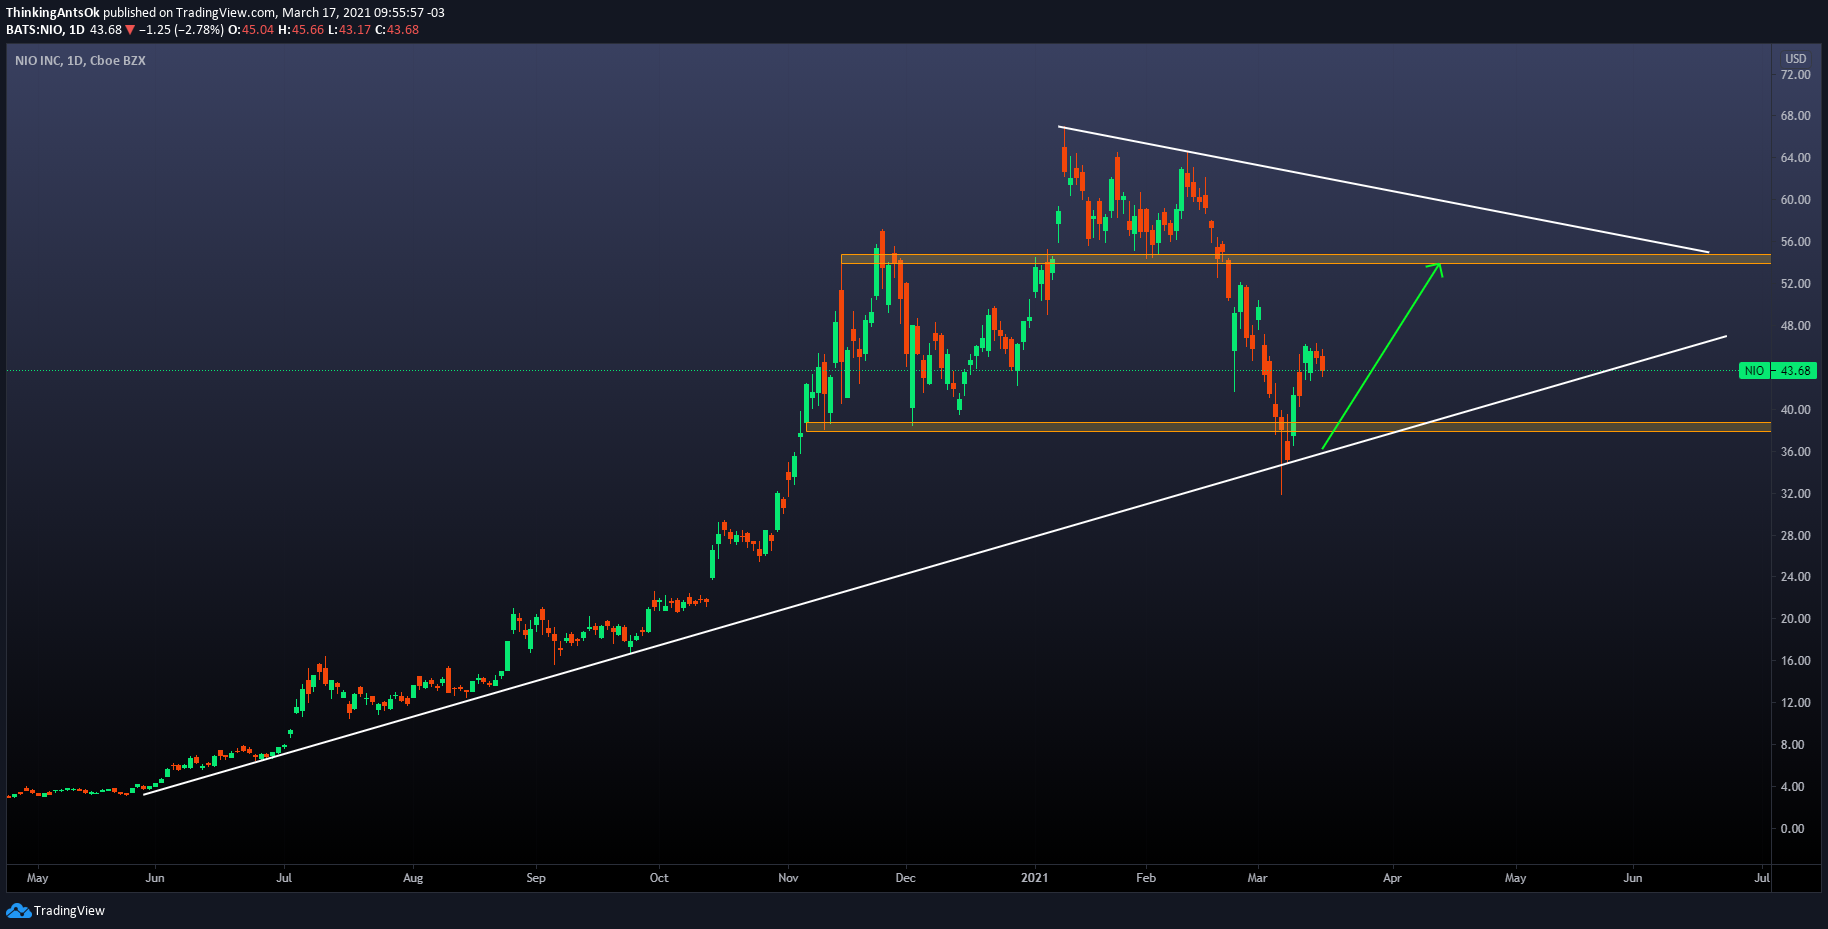Click the 28.00 price axis value
Image resolution: width=1828 pixels, height=929 pixels.
pos(1795,536)
